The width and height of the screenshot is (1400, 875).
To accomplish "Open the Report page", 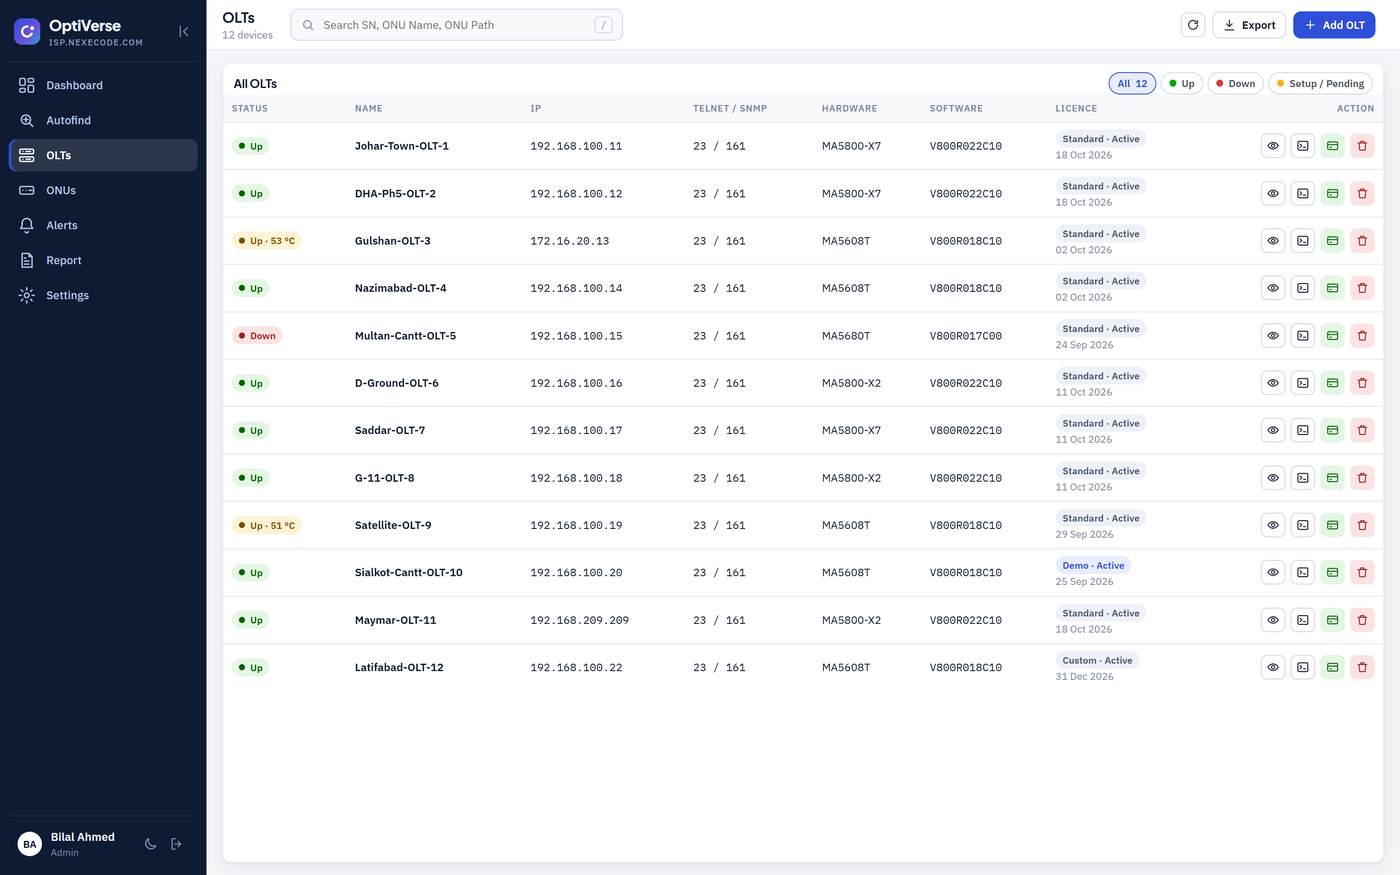I will pos(103,260).
